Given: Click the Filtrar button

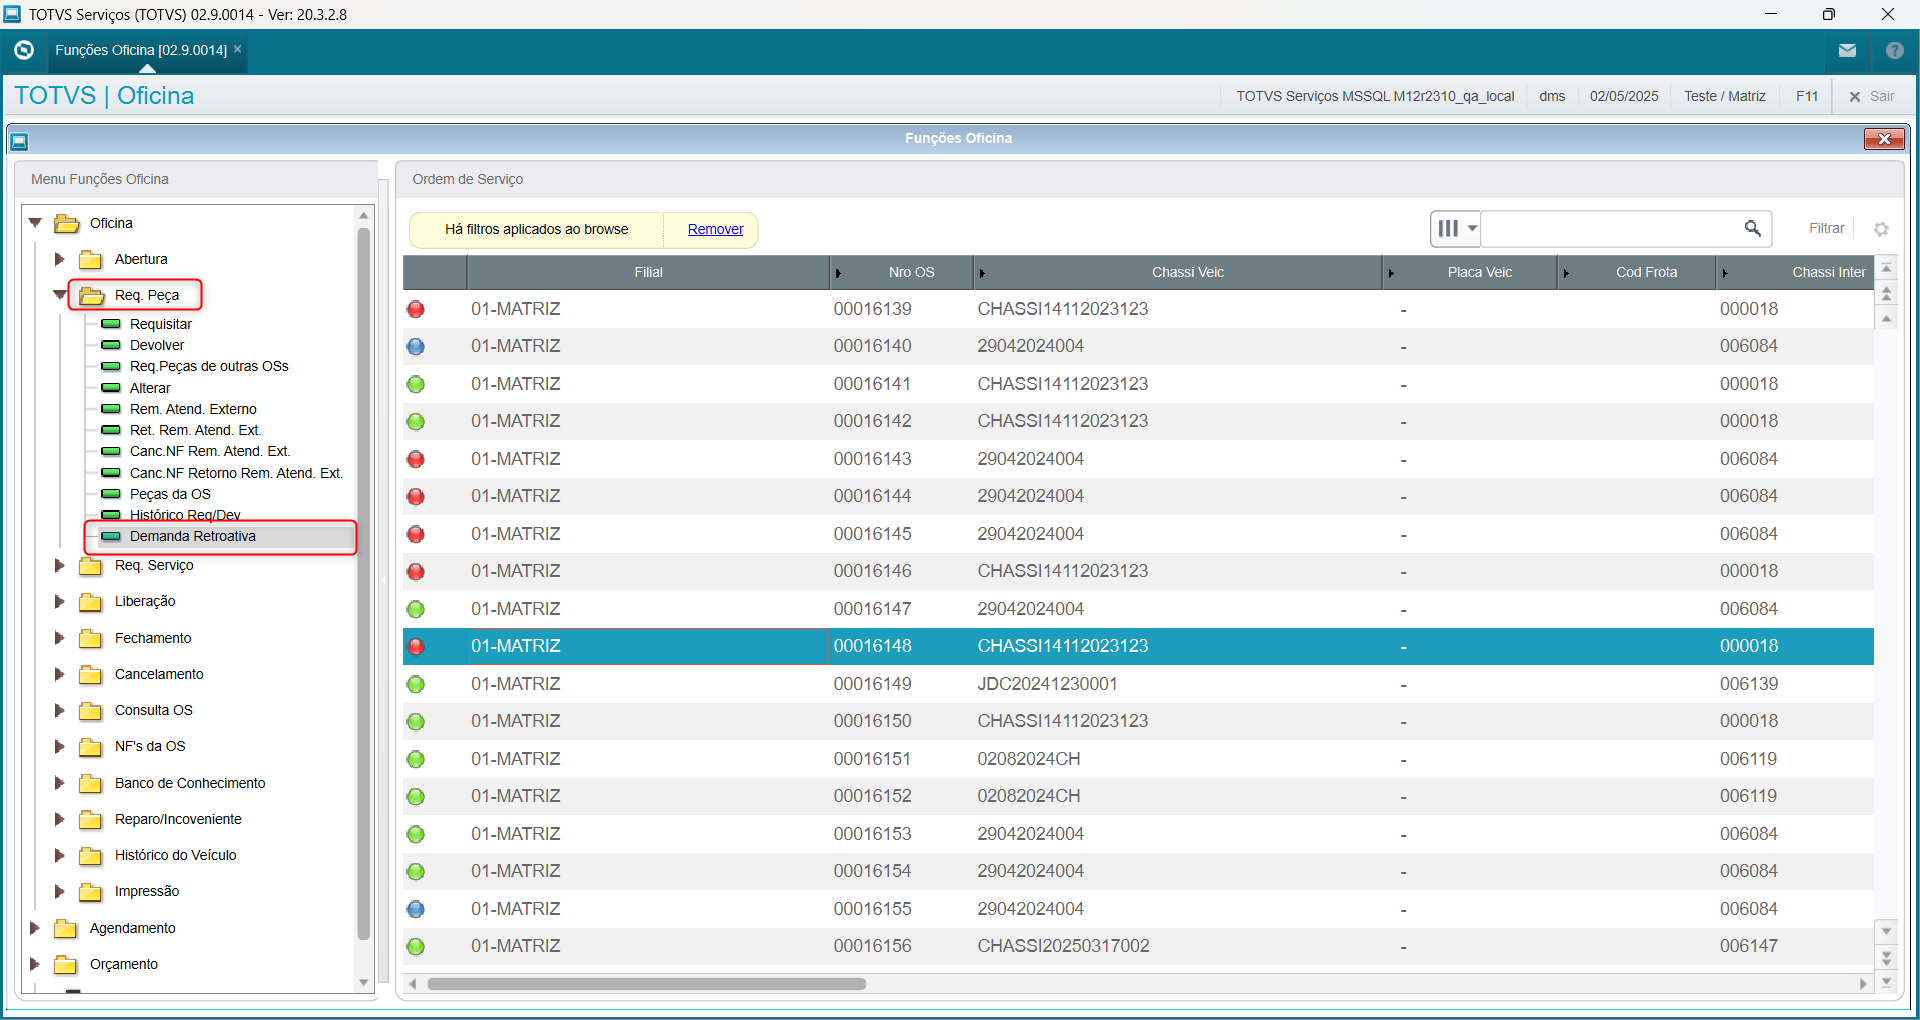Looking at the screenshot, I should tap(1826, 229).
